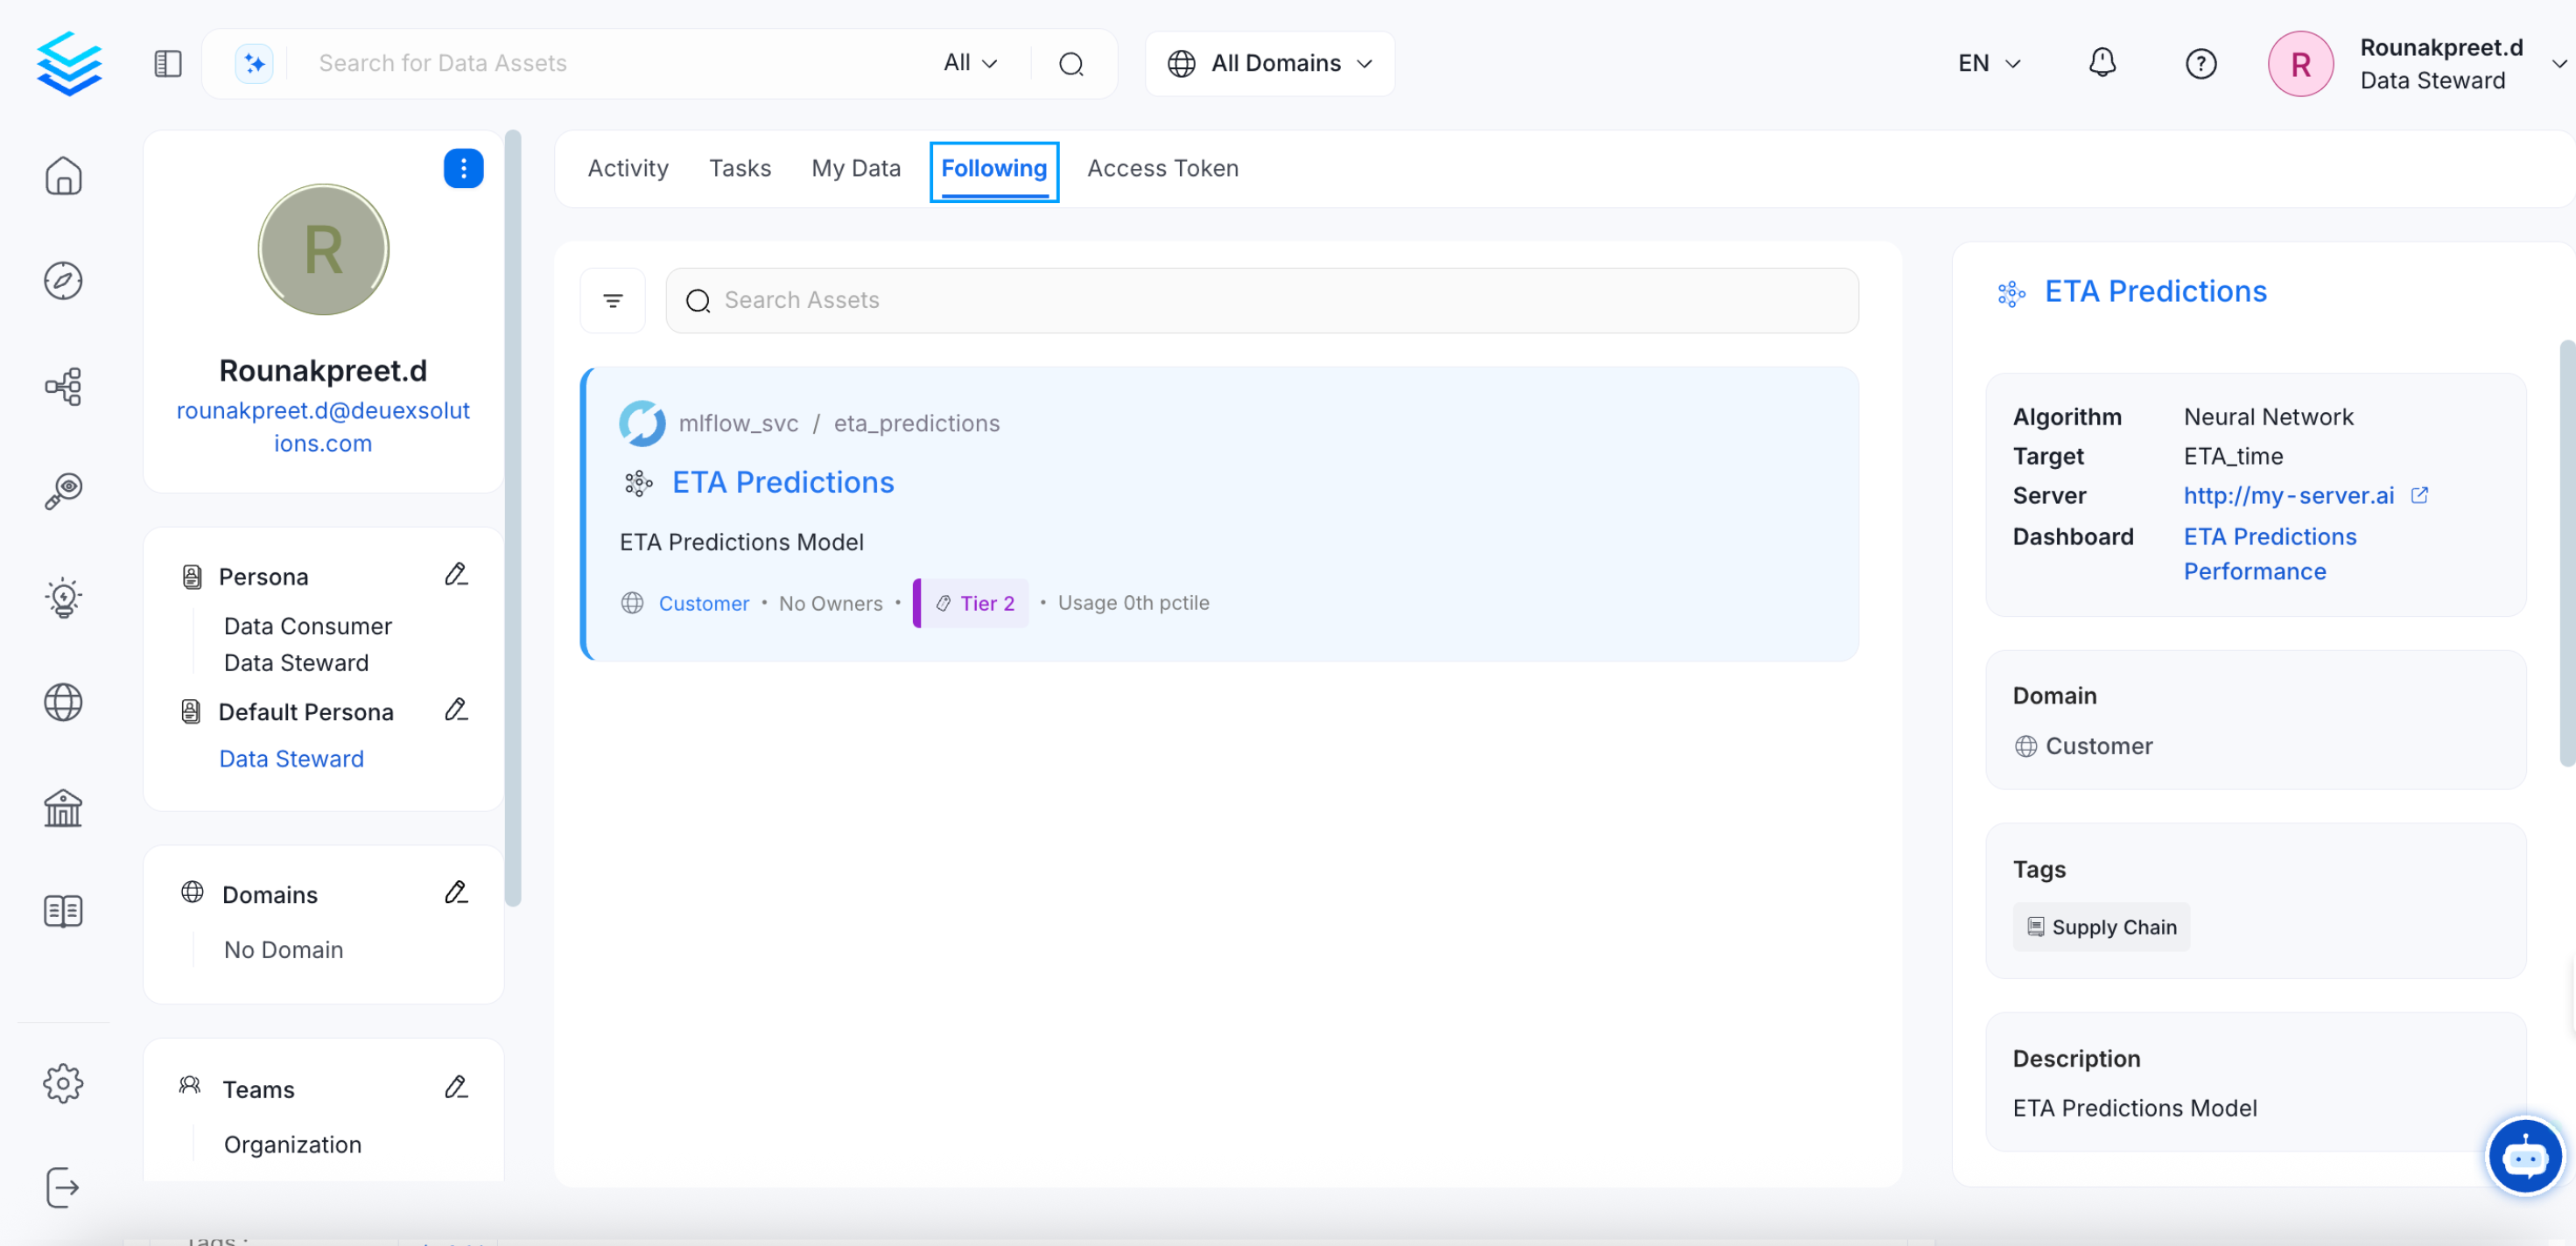Open the notifications bell
Viewport: 2576px width, 1246px height.
click(2103, 62)
